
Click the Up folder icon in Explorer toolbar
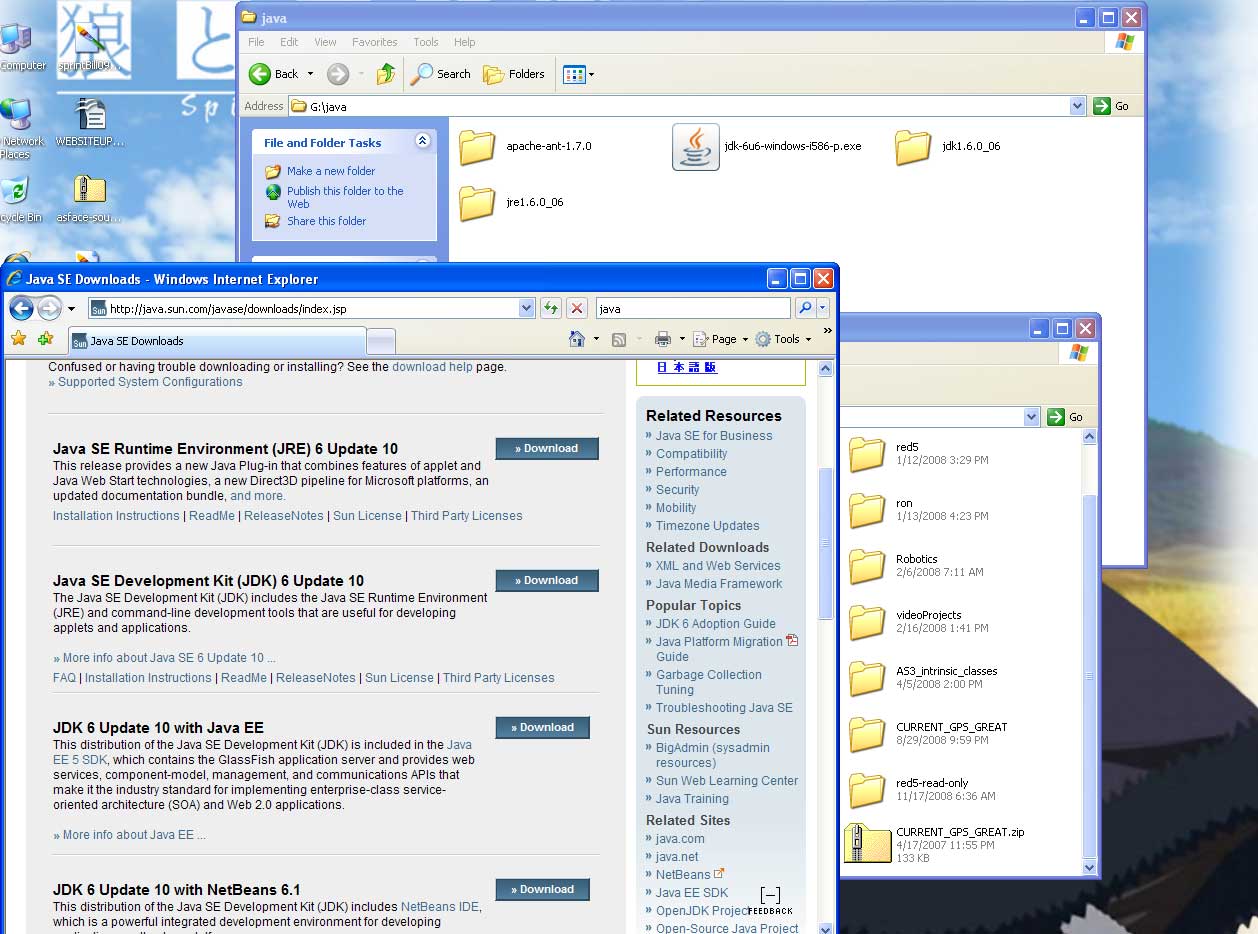point(386,74)
